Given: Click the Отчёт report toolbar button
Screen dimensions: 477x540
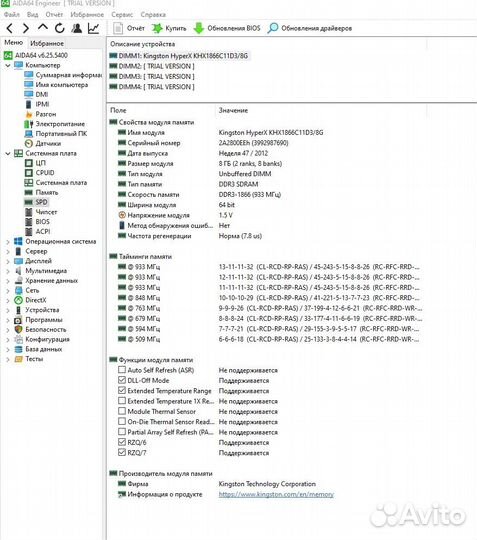Looking at the screenshot, I should pyautogui.click(x=129, y=28).
